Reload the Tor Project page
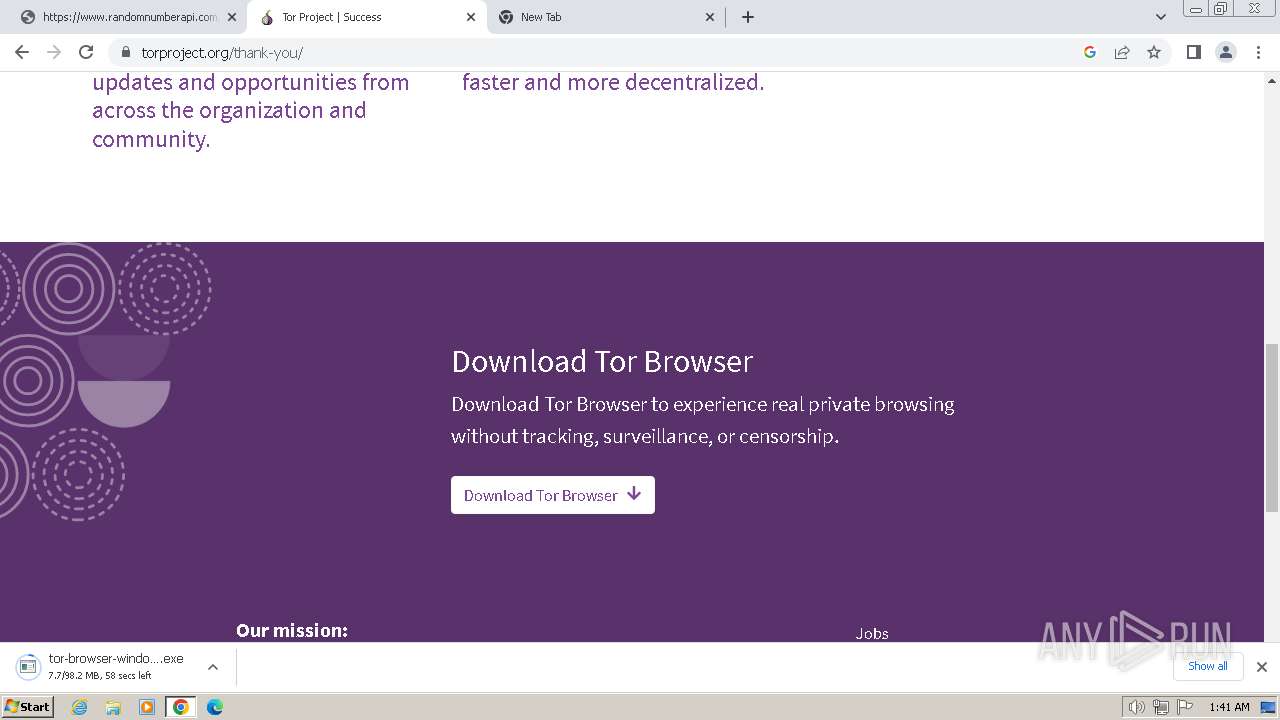This screenshot has height=720, width=1280. (86, 52)
